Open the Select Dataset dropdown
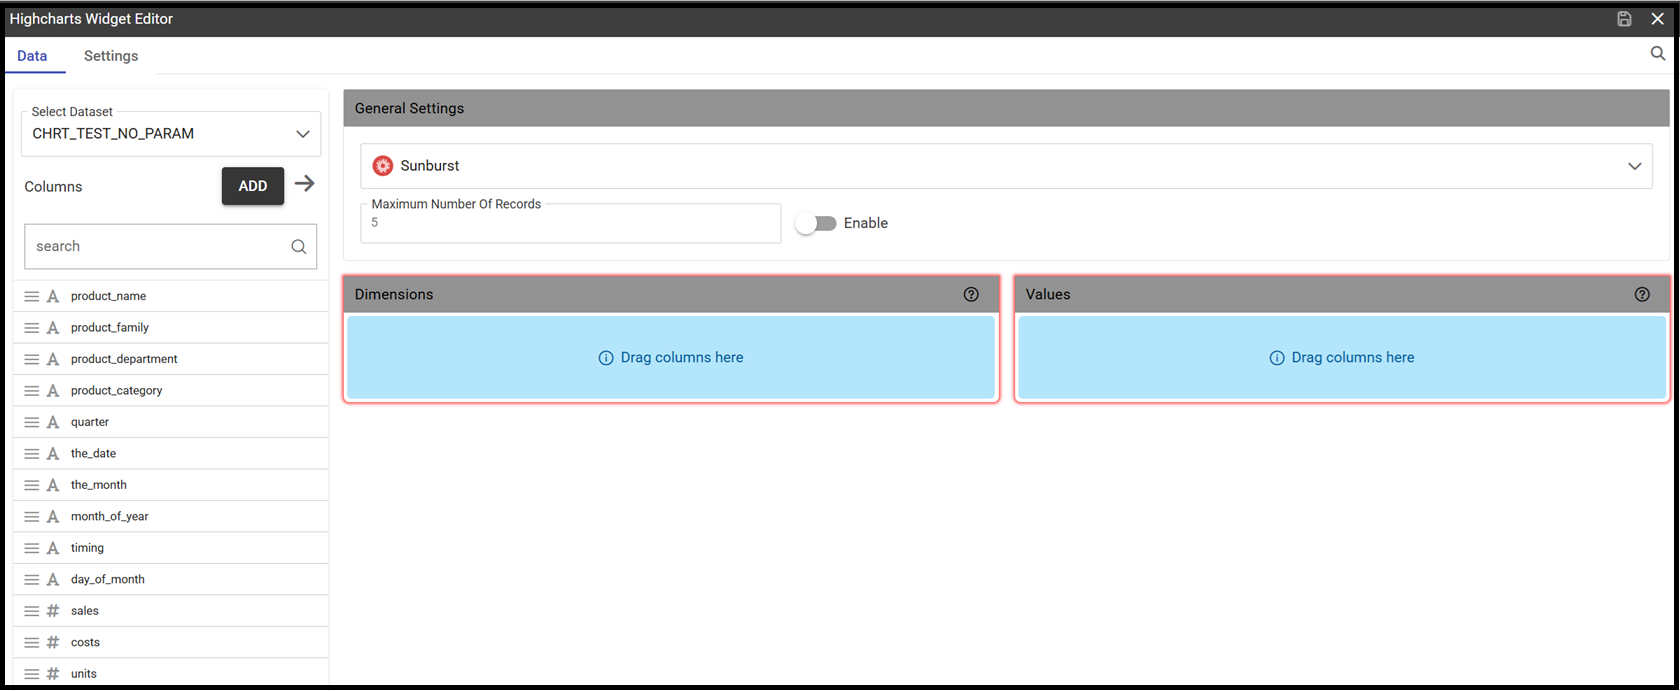1680x691 pixels. tap(171, 134)
